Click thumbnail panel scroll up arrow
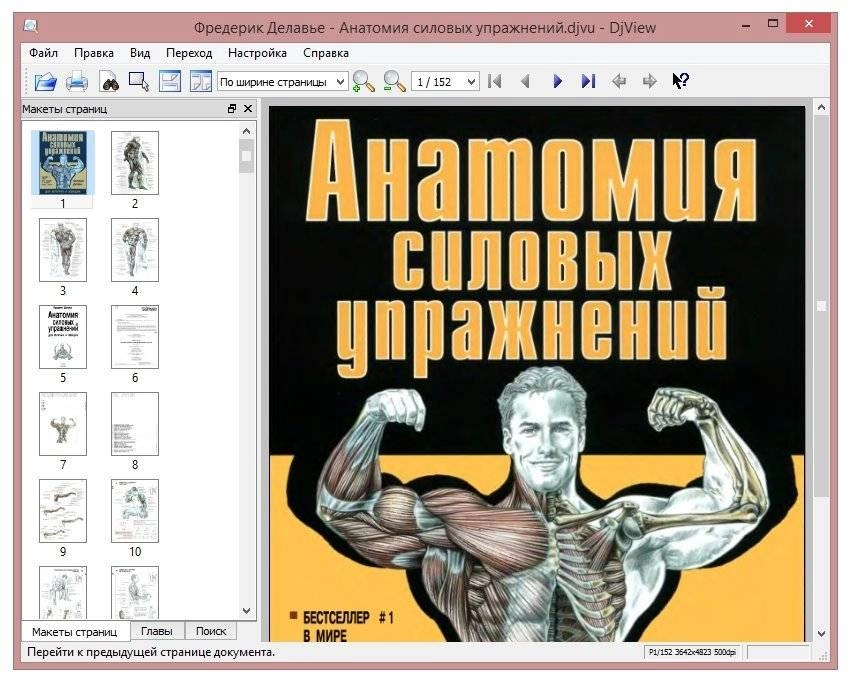The height and width of the screenshot is (689, 855). [x=246, y=131]
